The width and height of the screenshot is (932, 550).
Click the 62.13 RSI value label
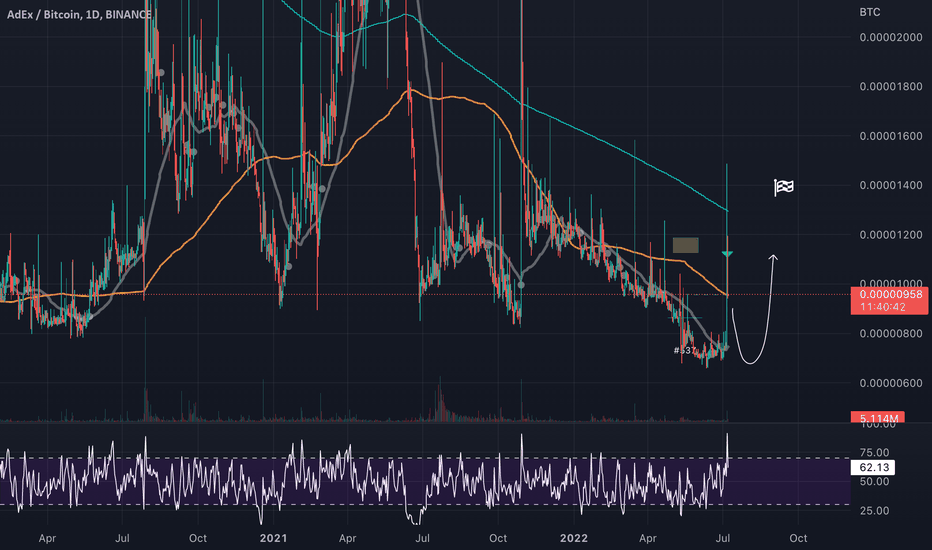[873, 467]
